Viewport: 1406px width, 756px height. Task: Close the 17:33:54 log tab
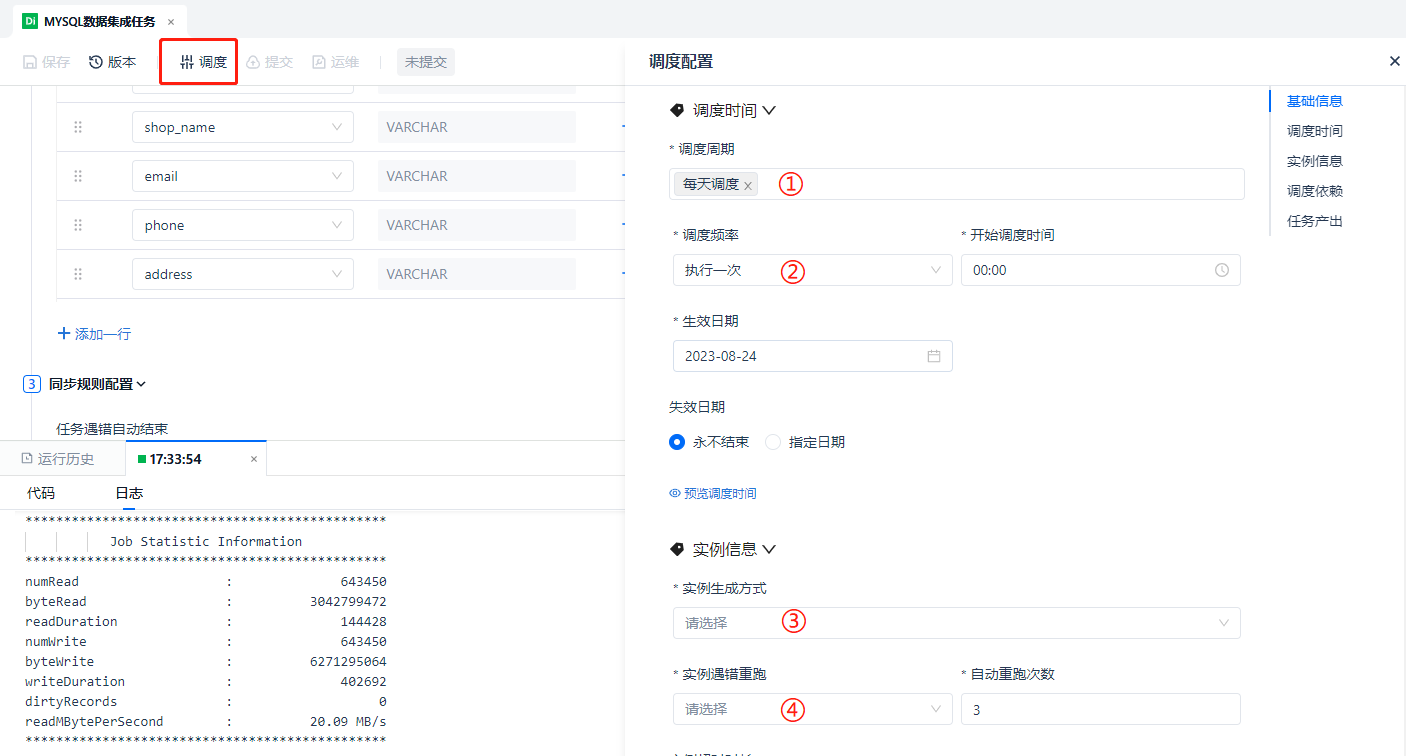tap(254, 459)
